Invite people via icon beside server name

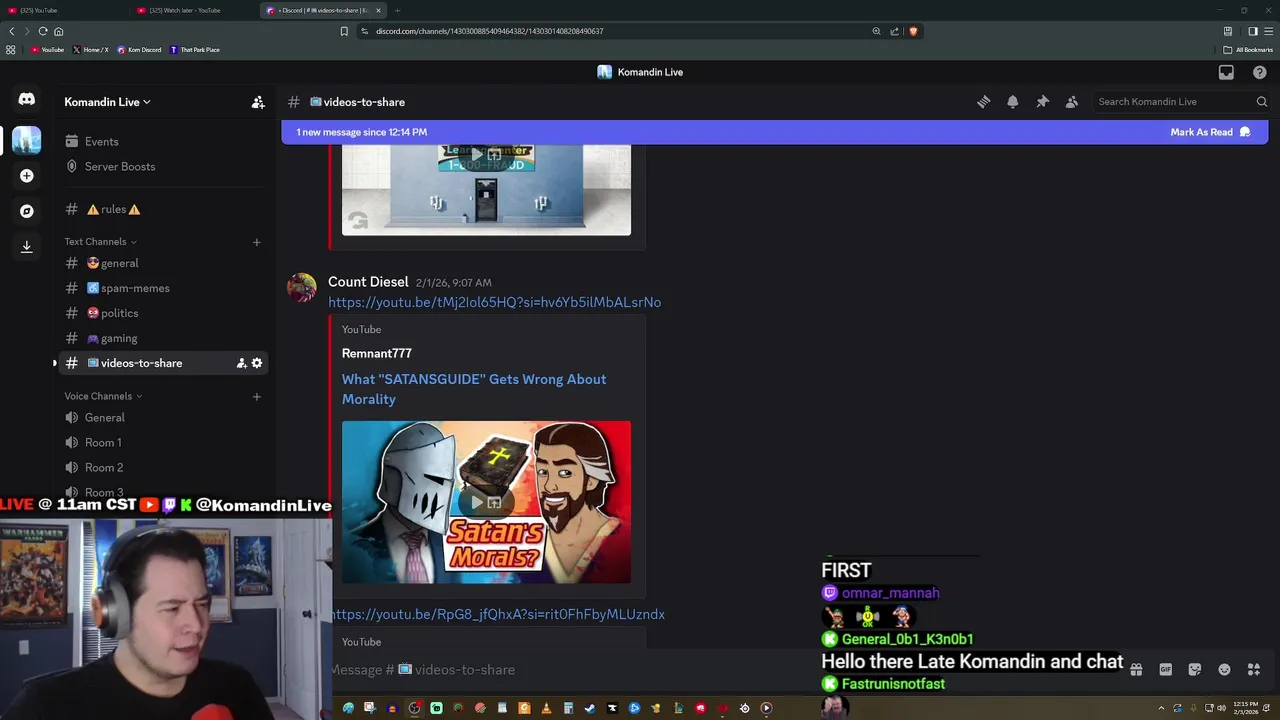[x=258, y=102]
